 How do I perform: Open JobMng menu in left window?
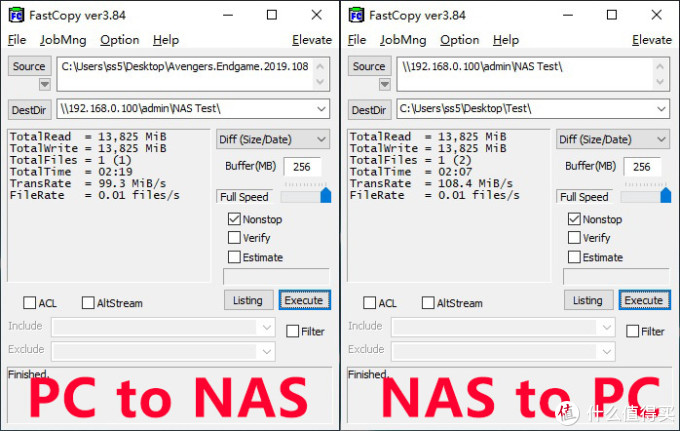[63, 40]
